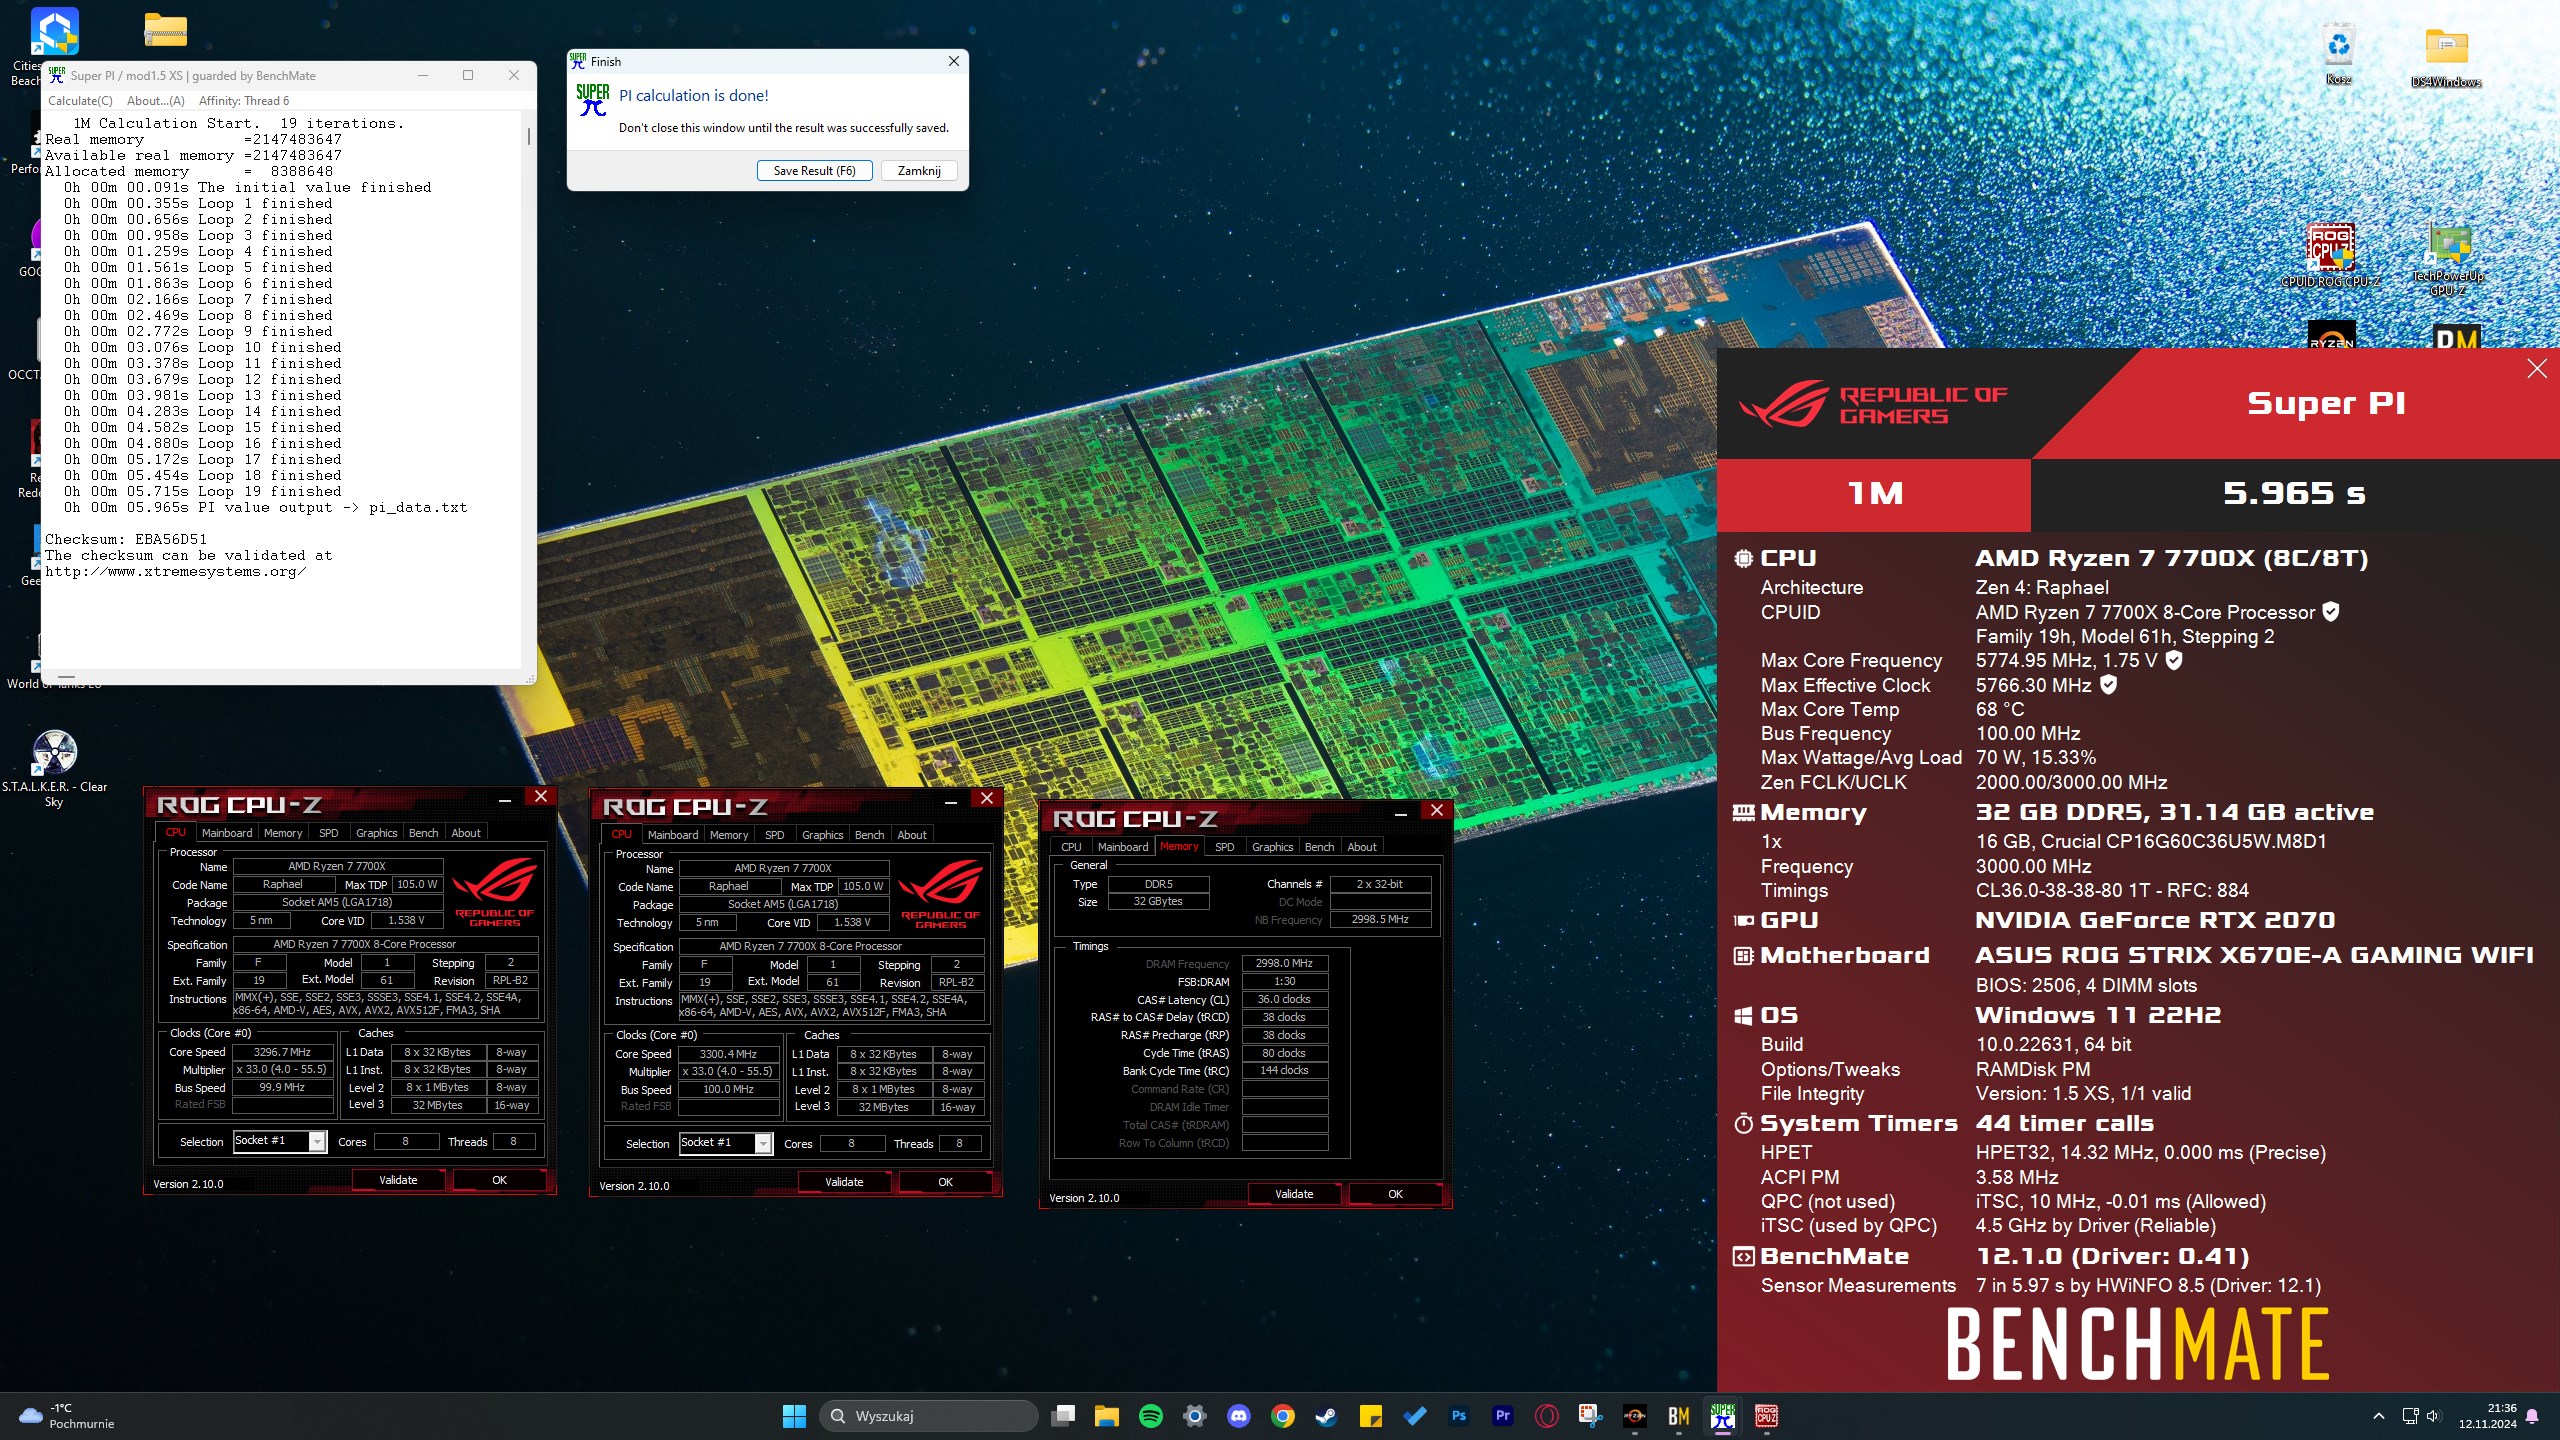This screenshot has width=2560, height=1440.
Task: Launch Google Chrome from the taskbar
Action: point(1282,1415)
